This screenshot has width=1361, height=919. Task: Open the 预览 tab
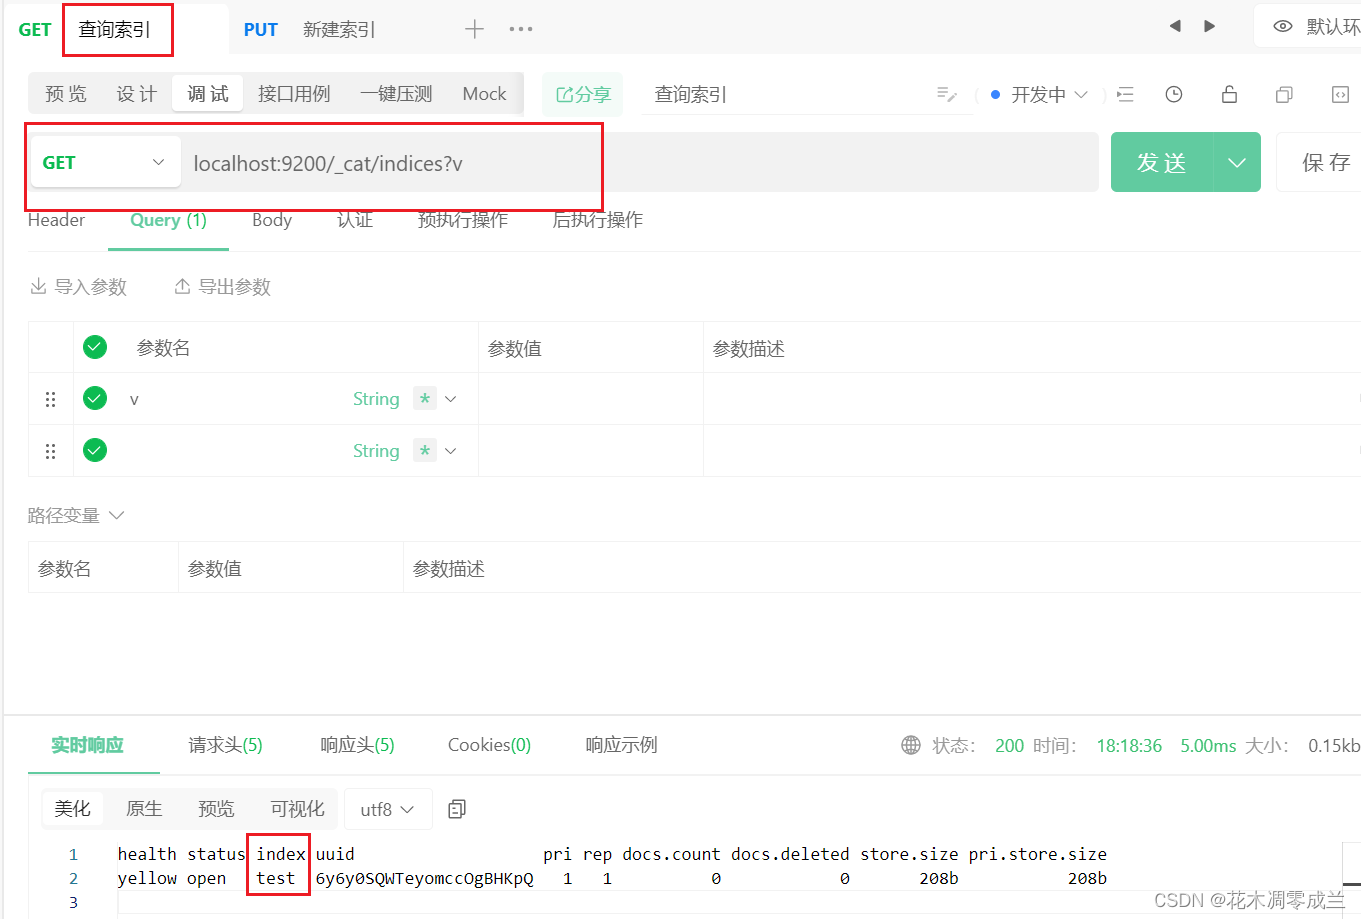pos(66,94)
